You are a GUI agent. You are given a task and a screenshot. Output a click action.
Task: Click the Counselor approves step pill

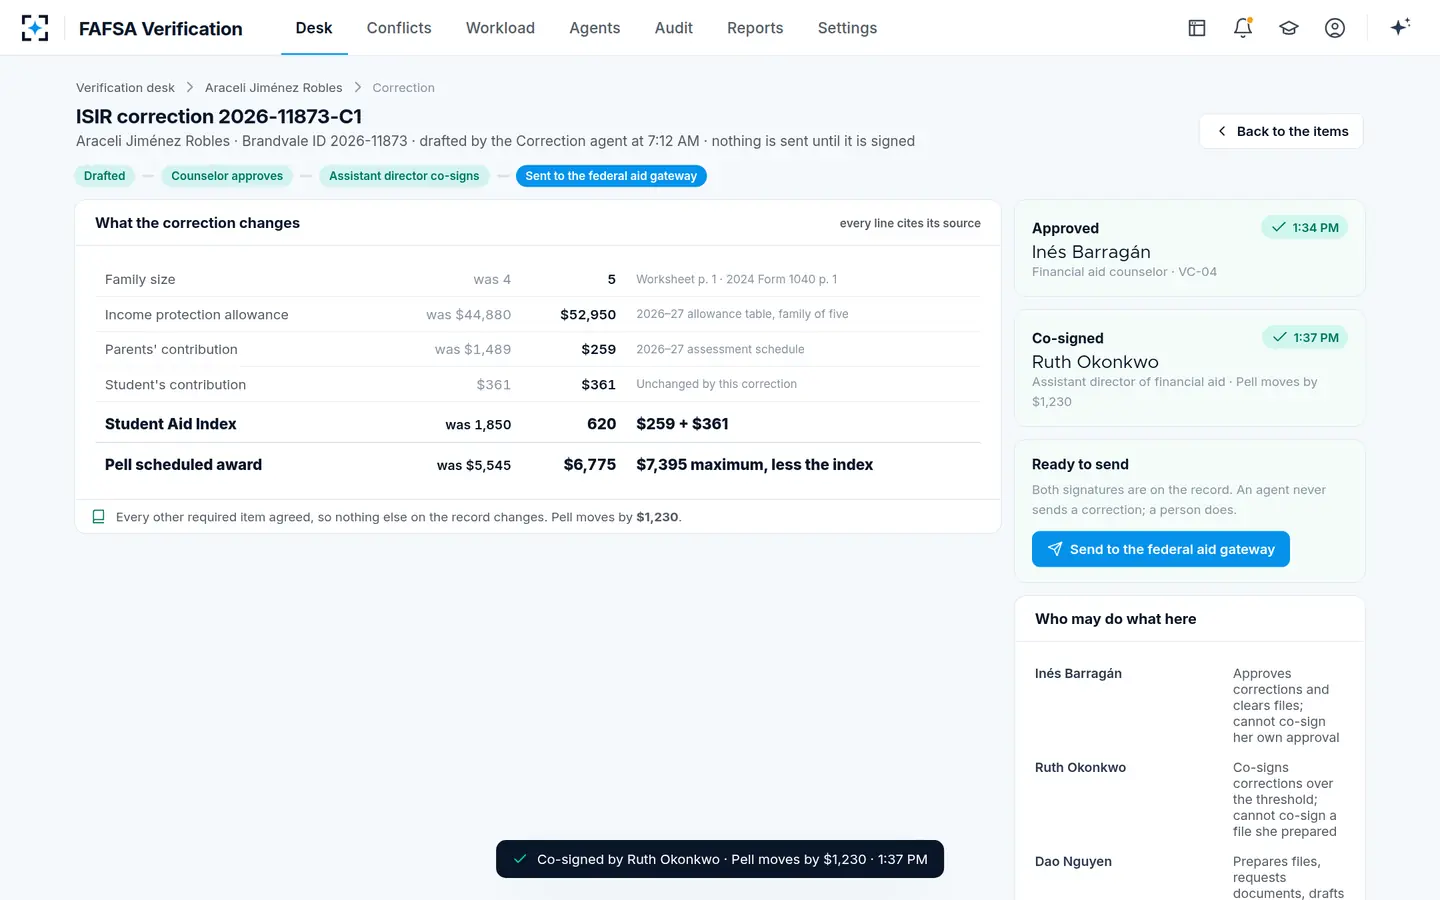[227, 176]
